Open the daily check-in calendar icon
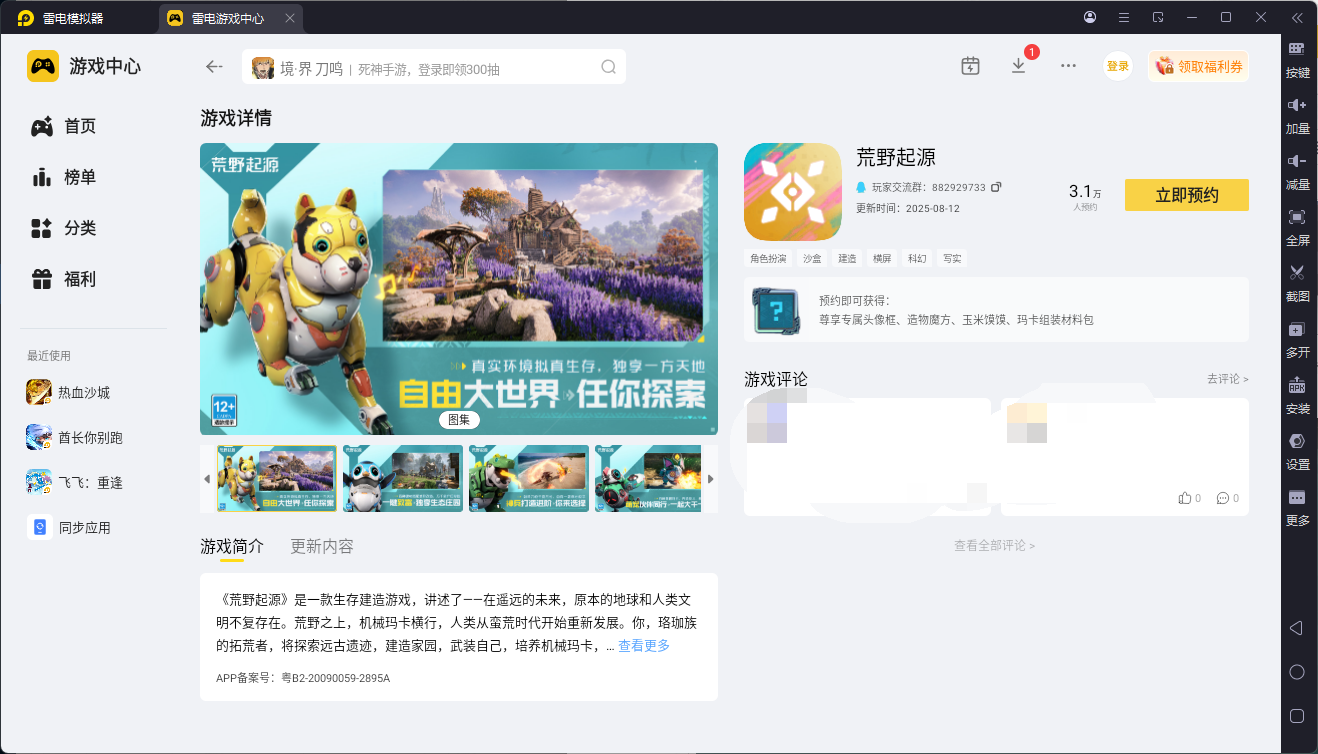The width and height of the screenshot is (1318, 754). click(969, 65)
